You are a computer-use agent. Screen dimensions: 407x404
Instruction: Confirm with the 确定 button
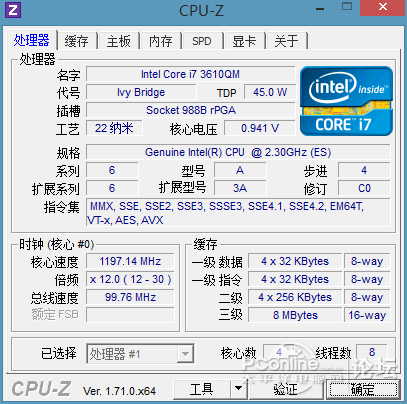pyautogui.click(x=363, y=389)
